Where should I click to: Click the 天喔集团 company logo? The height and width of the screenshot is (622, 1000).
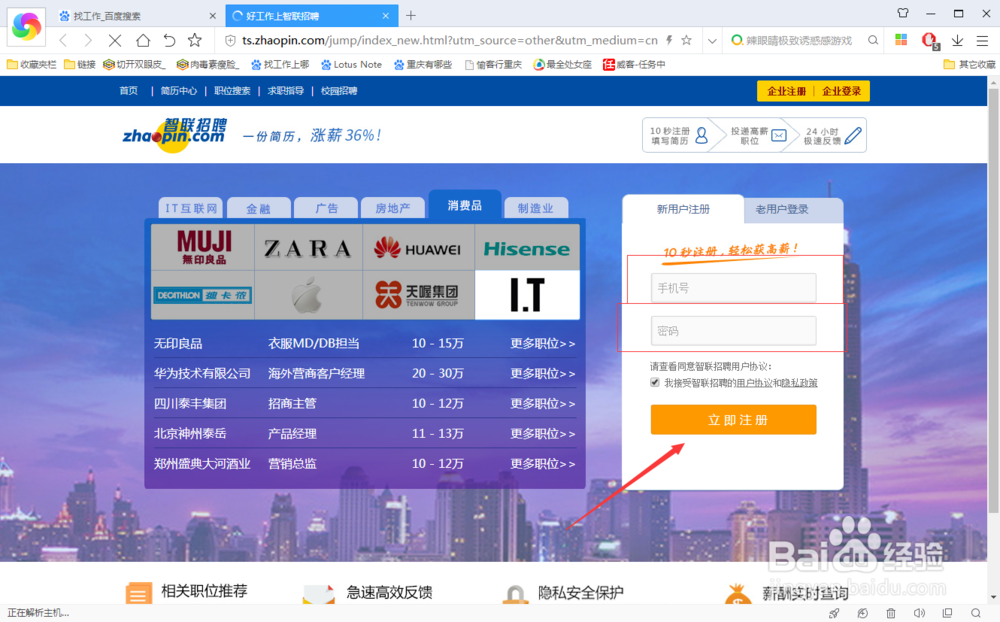[418, 295]
